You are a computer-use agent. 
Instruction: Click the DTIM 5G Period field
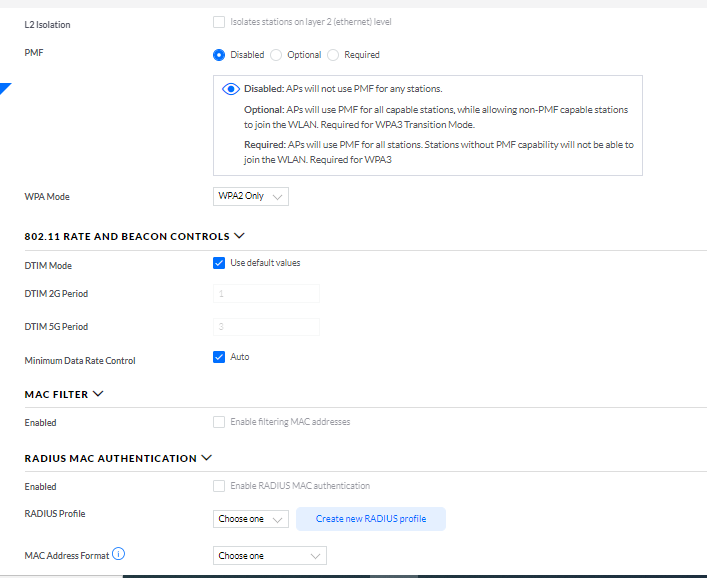click(266, 327)
